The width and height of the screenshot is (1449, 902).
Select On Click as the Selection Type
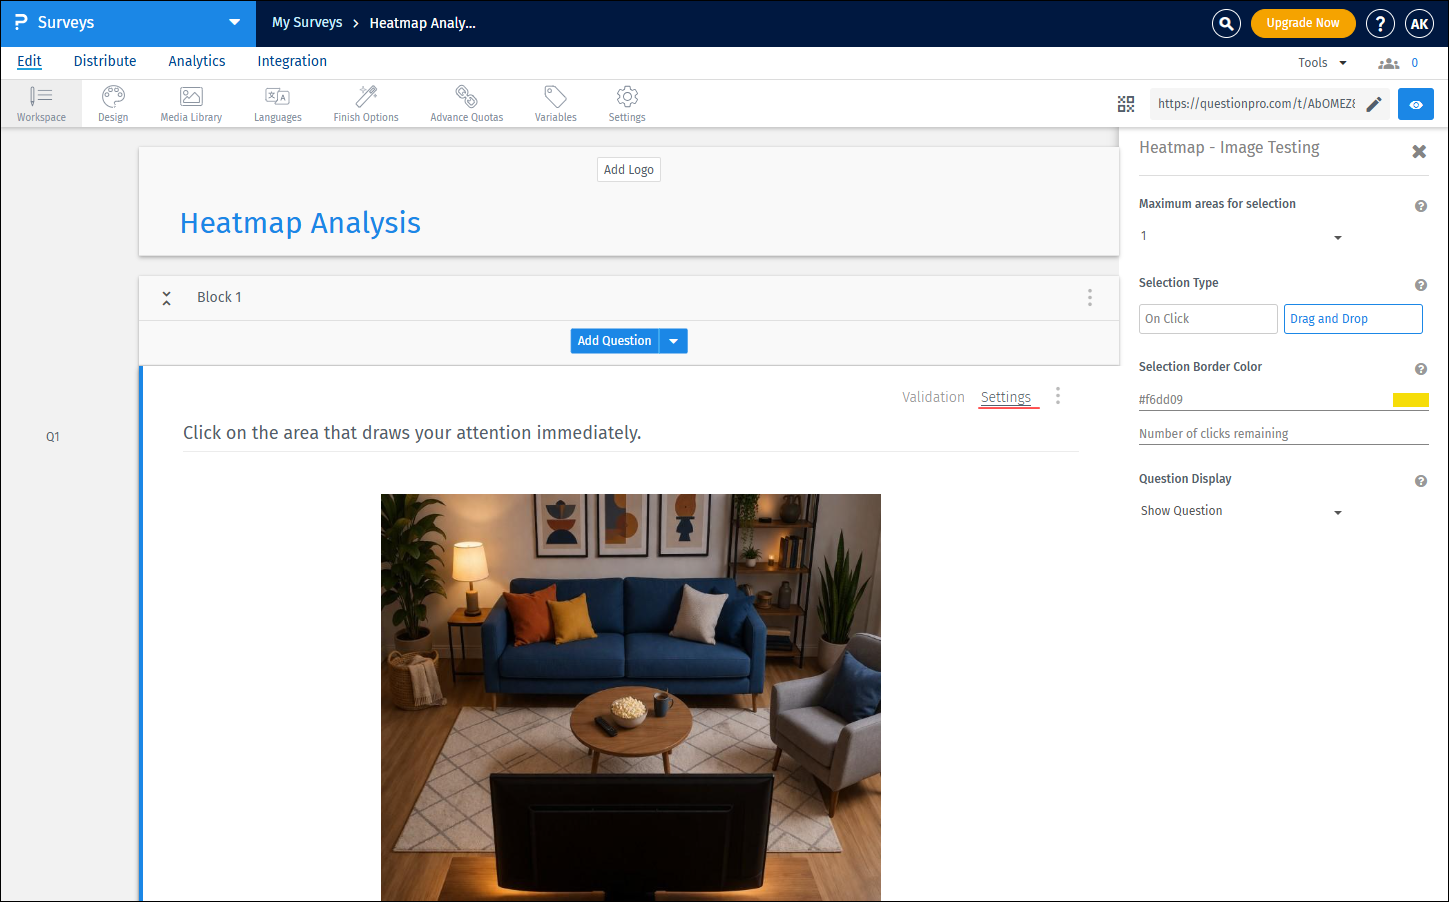[x=1207, y=318]
